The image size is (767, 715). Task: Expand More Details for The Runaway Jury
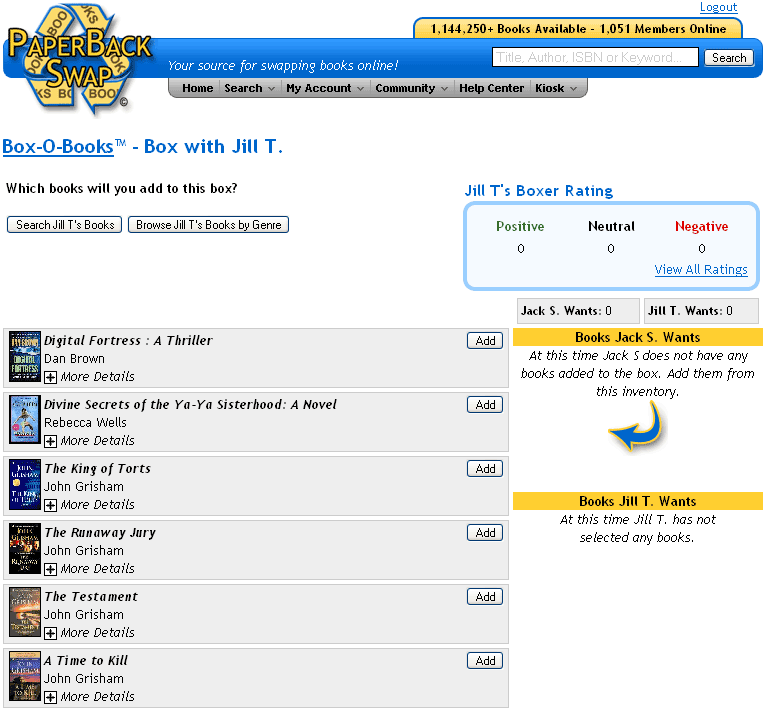90,569
